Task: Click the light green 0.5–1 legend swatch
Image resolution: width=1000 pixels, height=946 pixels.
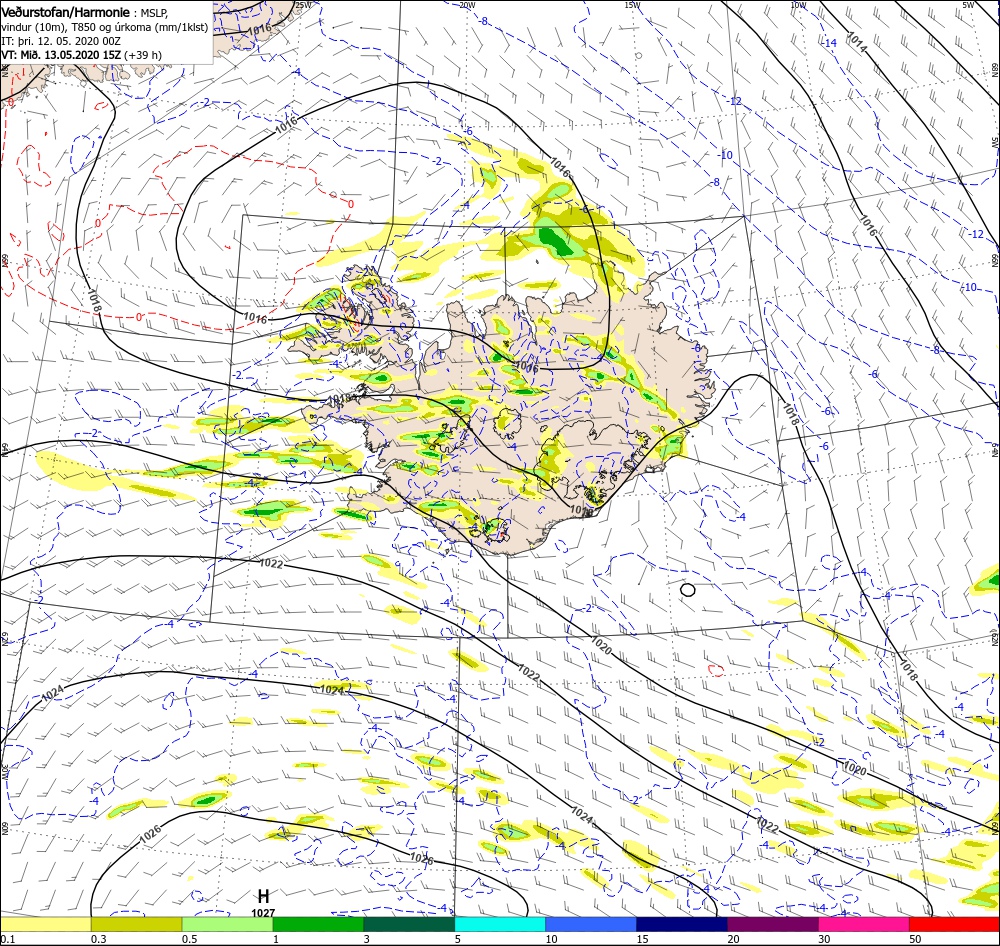Action: click(228, 924)
